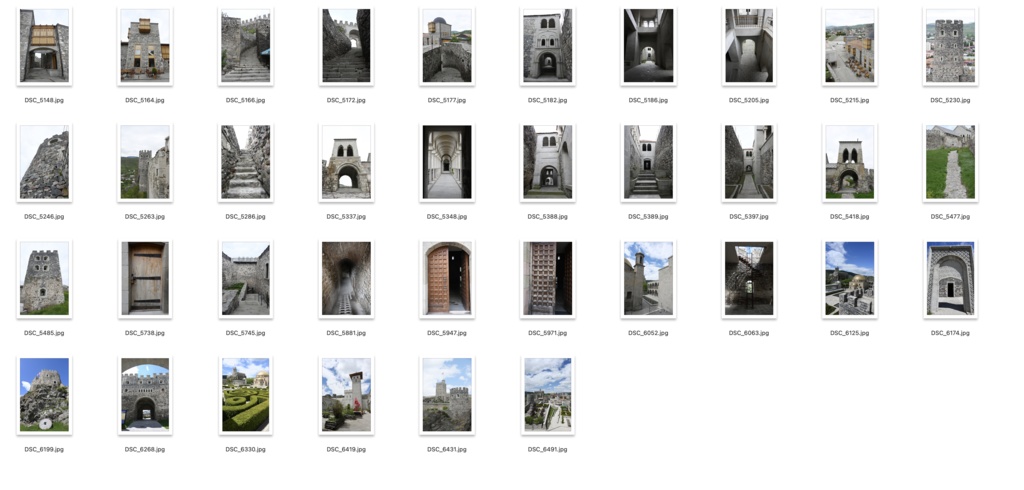Click the file name label DSC_5186.jpg
Screen dimensions: 1024x490
click(x=648, y=101)
